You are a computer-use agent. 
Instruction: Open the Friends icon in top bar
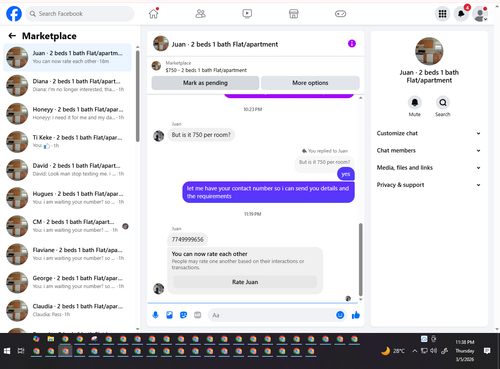[x=200, y=14]
